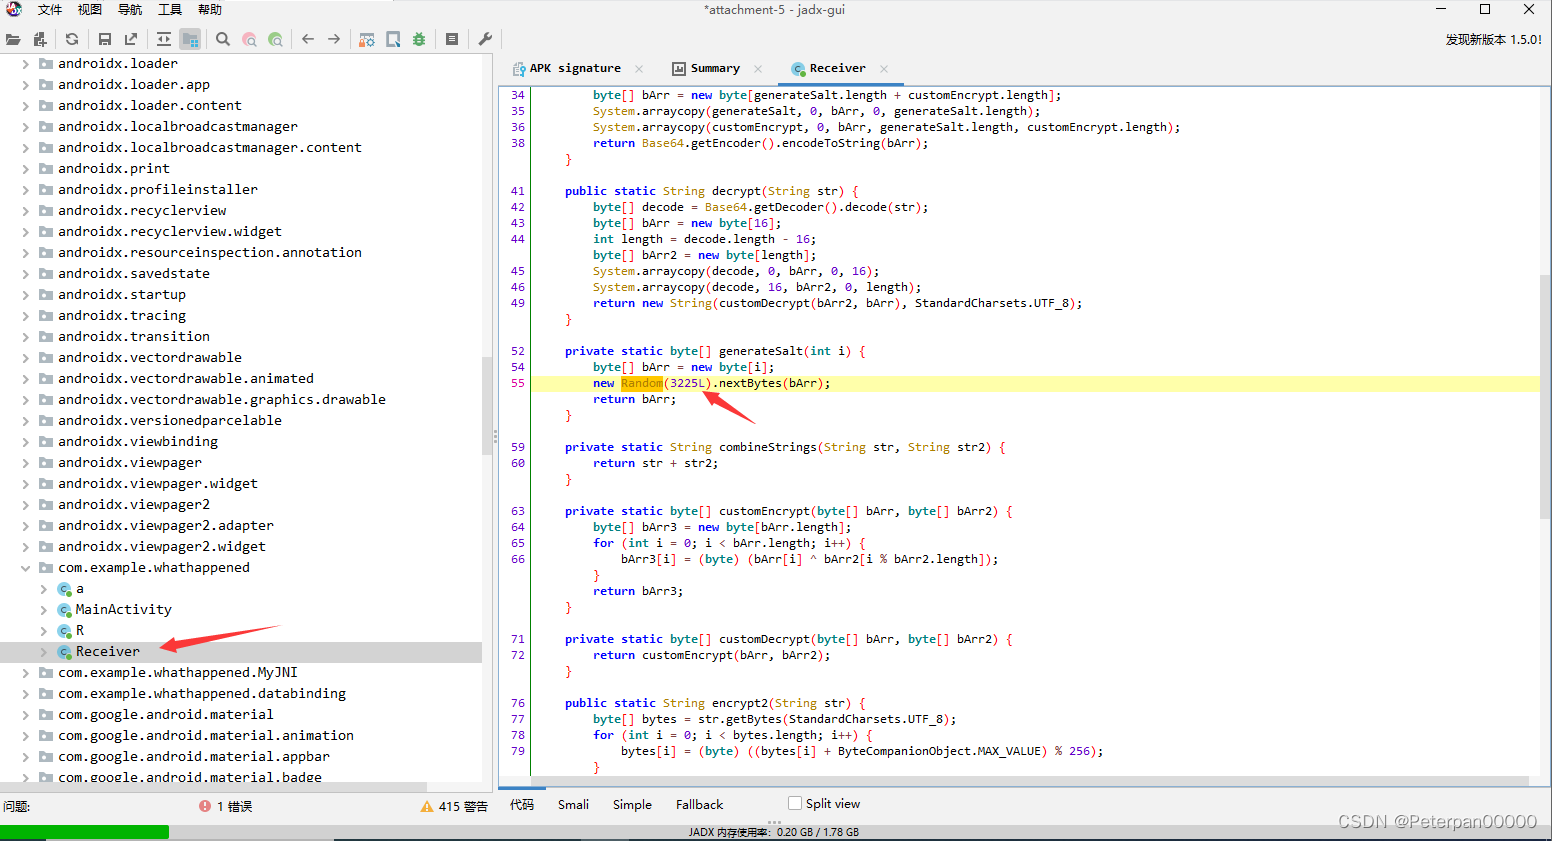This screenshot has height=841, width=1552.
Task: Expand the androidx.loader package
Action: tap(25, 64)
